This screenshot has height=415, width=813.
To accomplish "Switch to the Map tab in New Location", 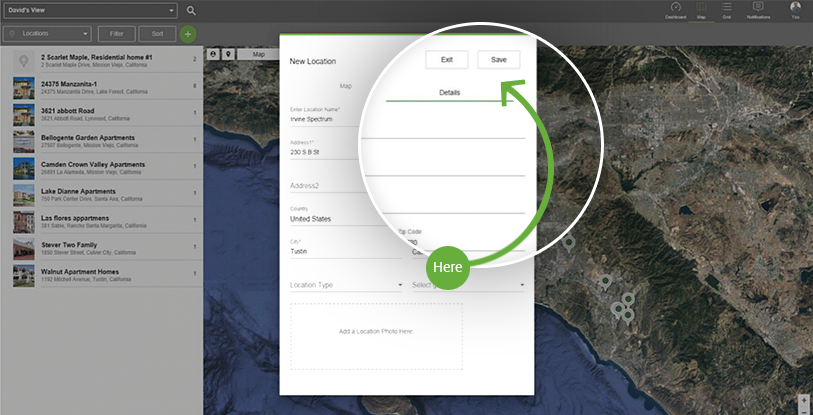I will point(346,86).
